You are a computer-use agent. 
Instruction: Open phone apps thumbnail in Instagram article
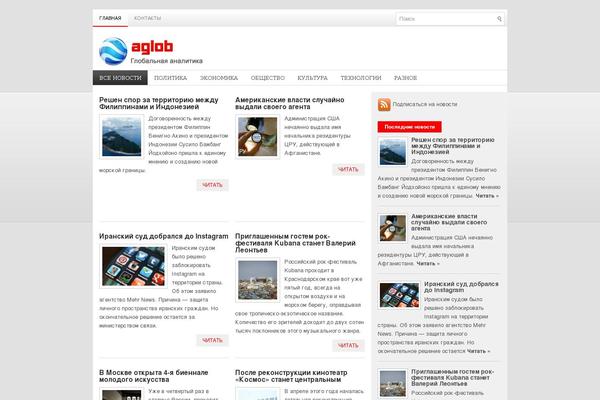tap(133, 266)
